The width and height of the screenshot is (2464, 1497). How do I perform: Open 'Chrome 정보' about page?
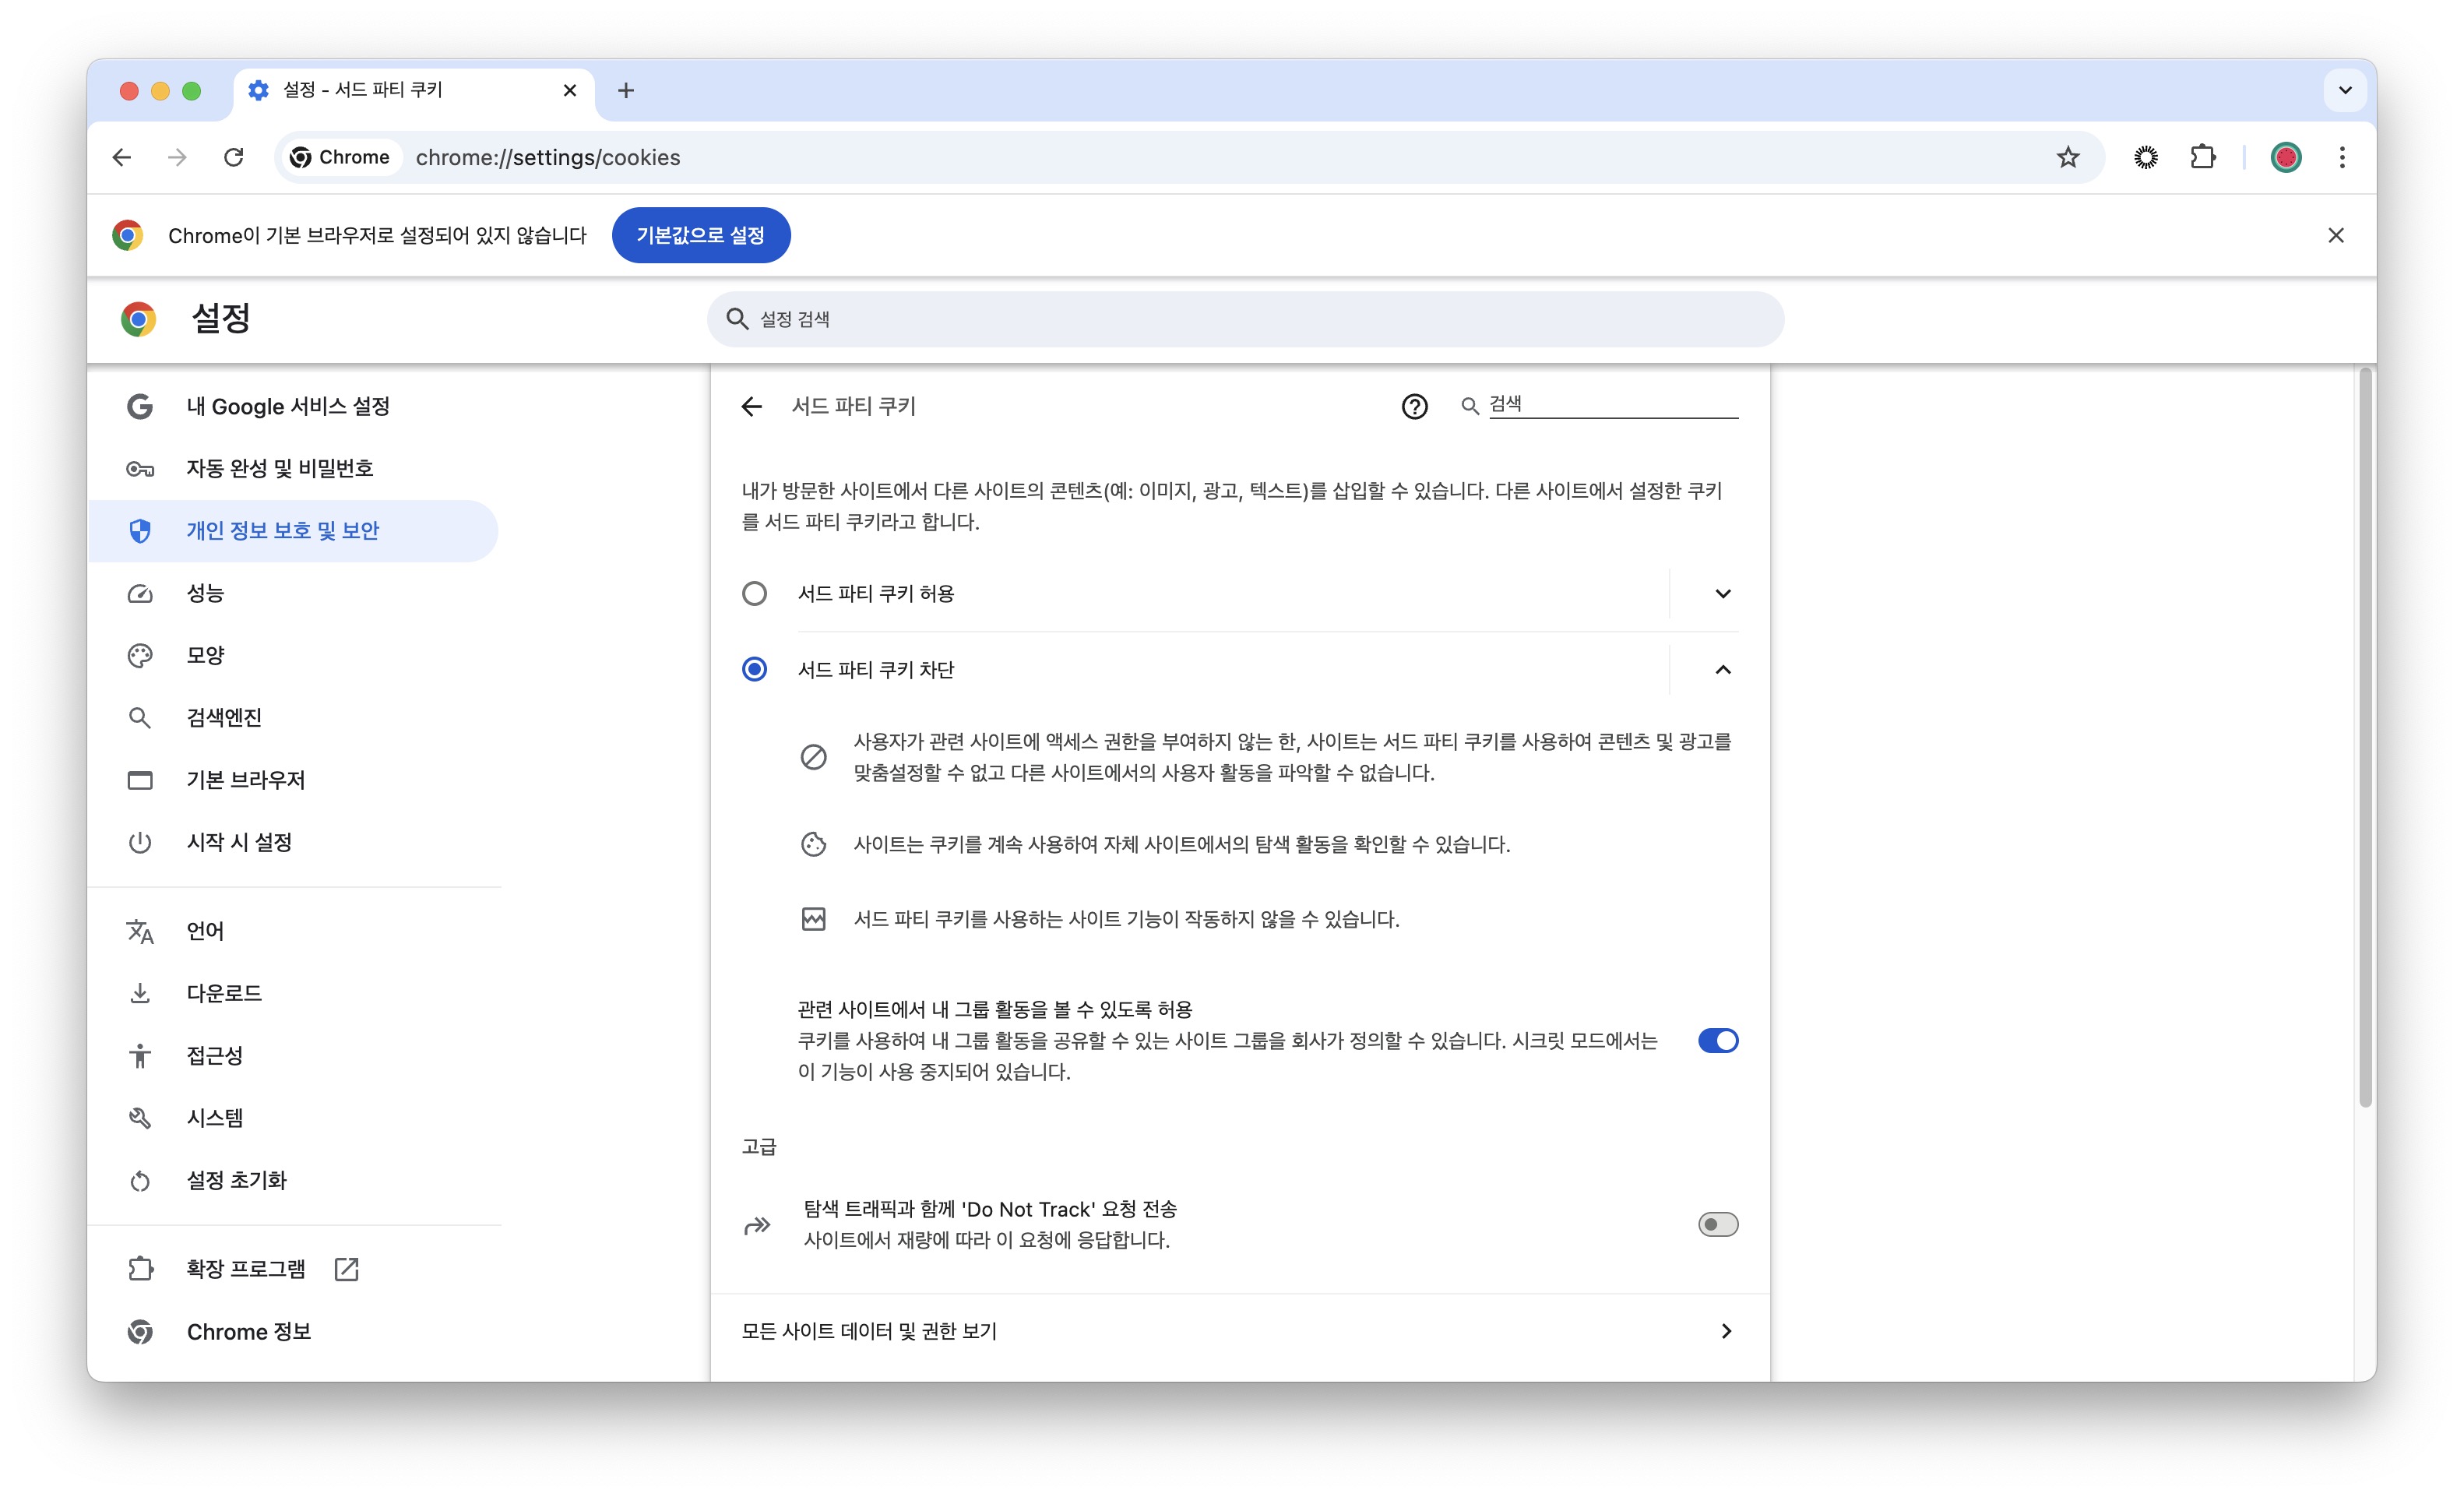(x=294, y=1332)
